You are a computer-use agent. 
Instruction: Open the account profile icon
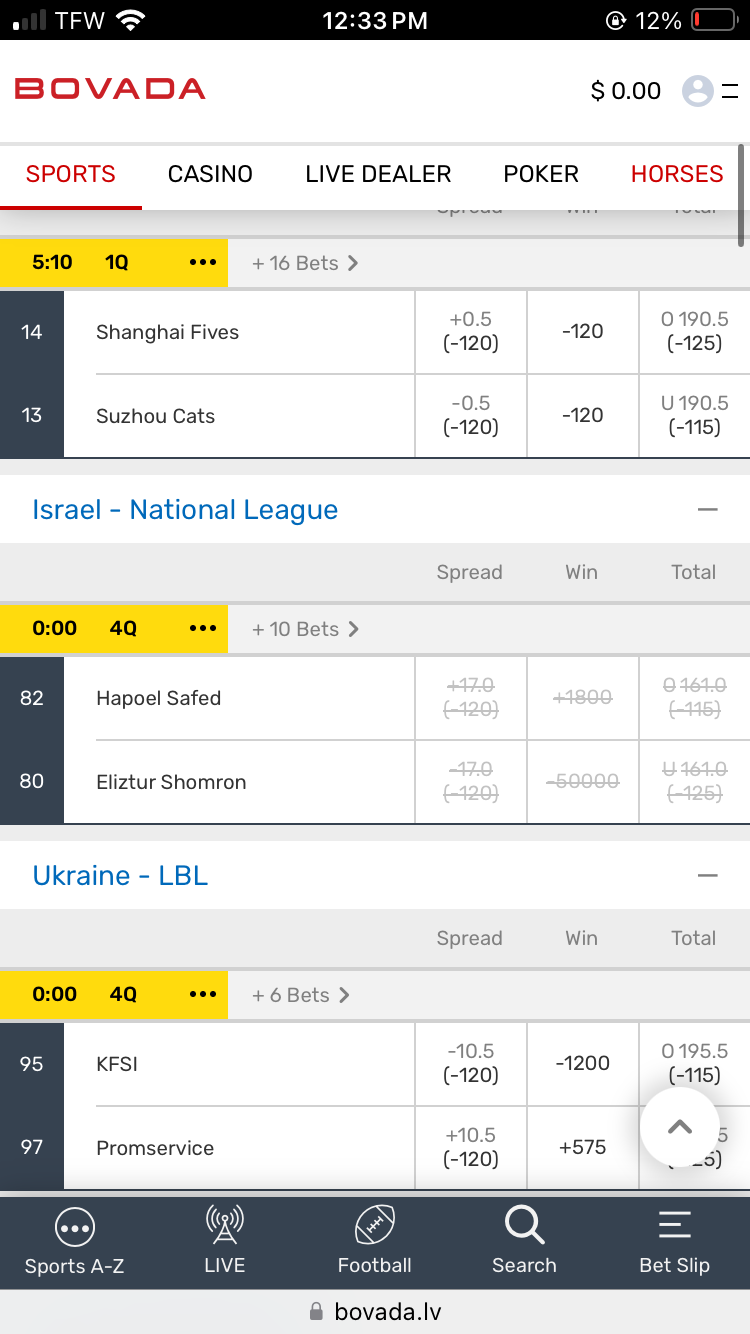[698, 91]
